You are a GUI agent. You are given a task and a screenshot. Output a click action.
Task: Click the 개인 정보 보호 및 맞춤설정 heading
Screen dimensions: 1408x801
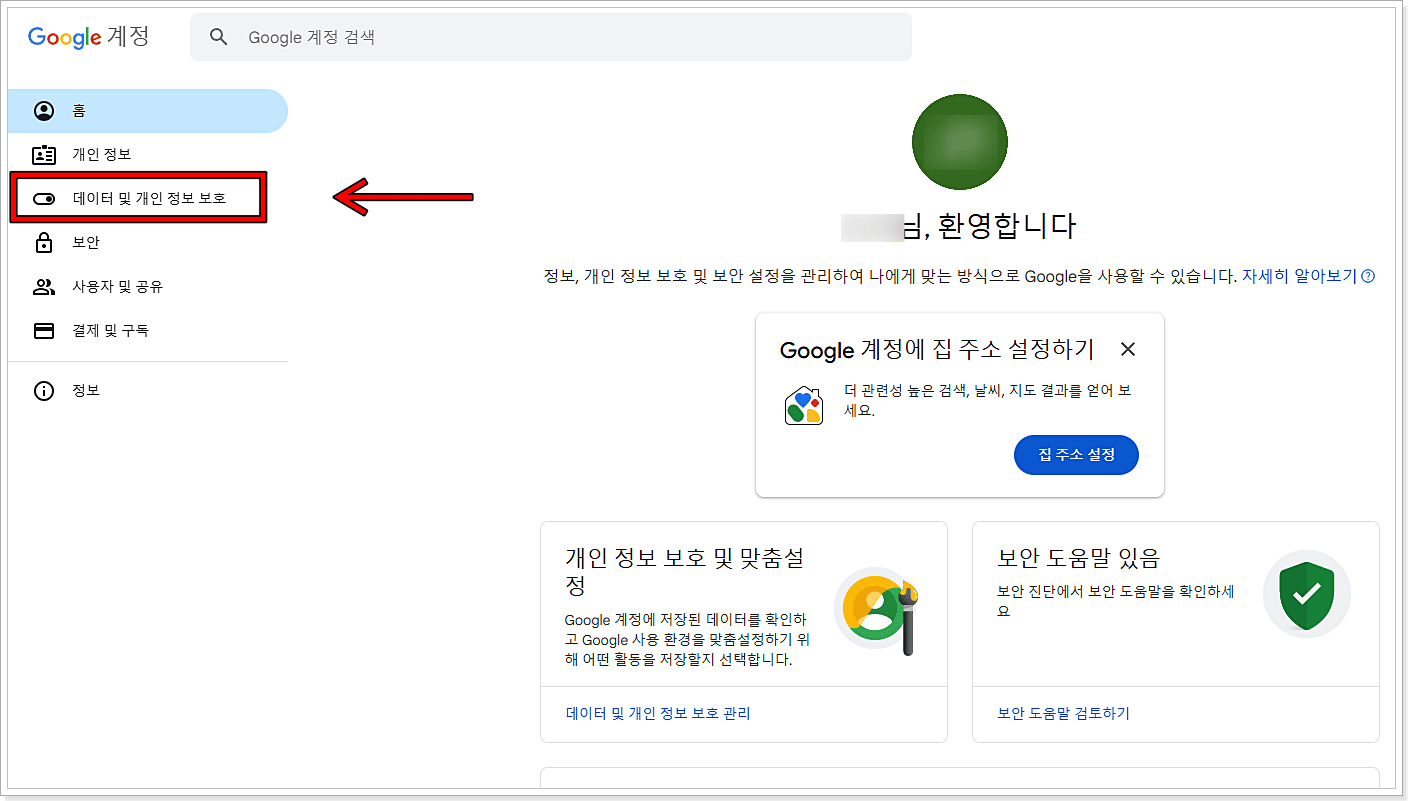(x=685, y=571)
